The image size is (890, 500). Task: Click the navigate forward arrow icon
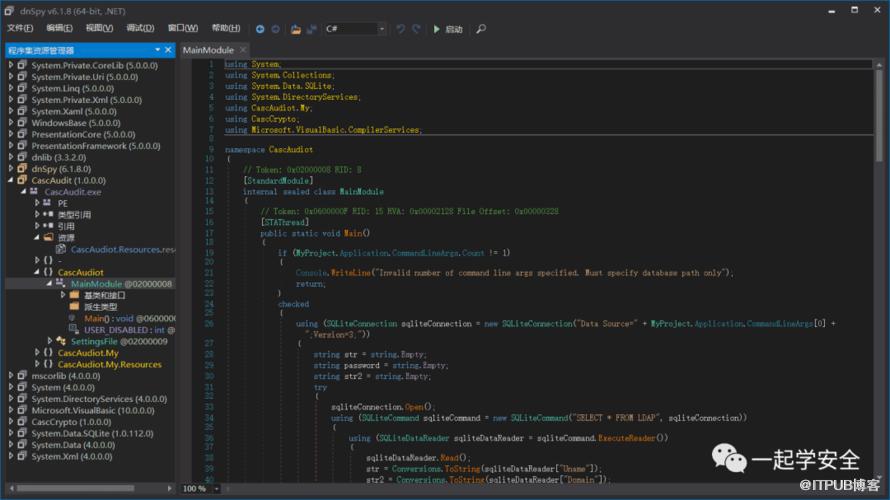[276, 29]
